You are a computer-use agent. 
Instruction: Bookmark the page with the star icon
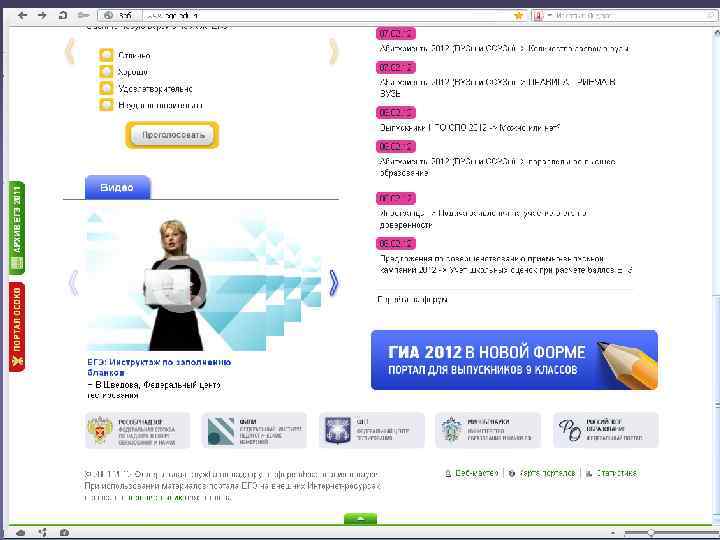click(x=518, y=16)
